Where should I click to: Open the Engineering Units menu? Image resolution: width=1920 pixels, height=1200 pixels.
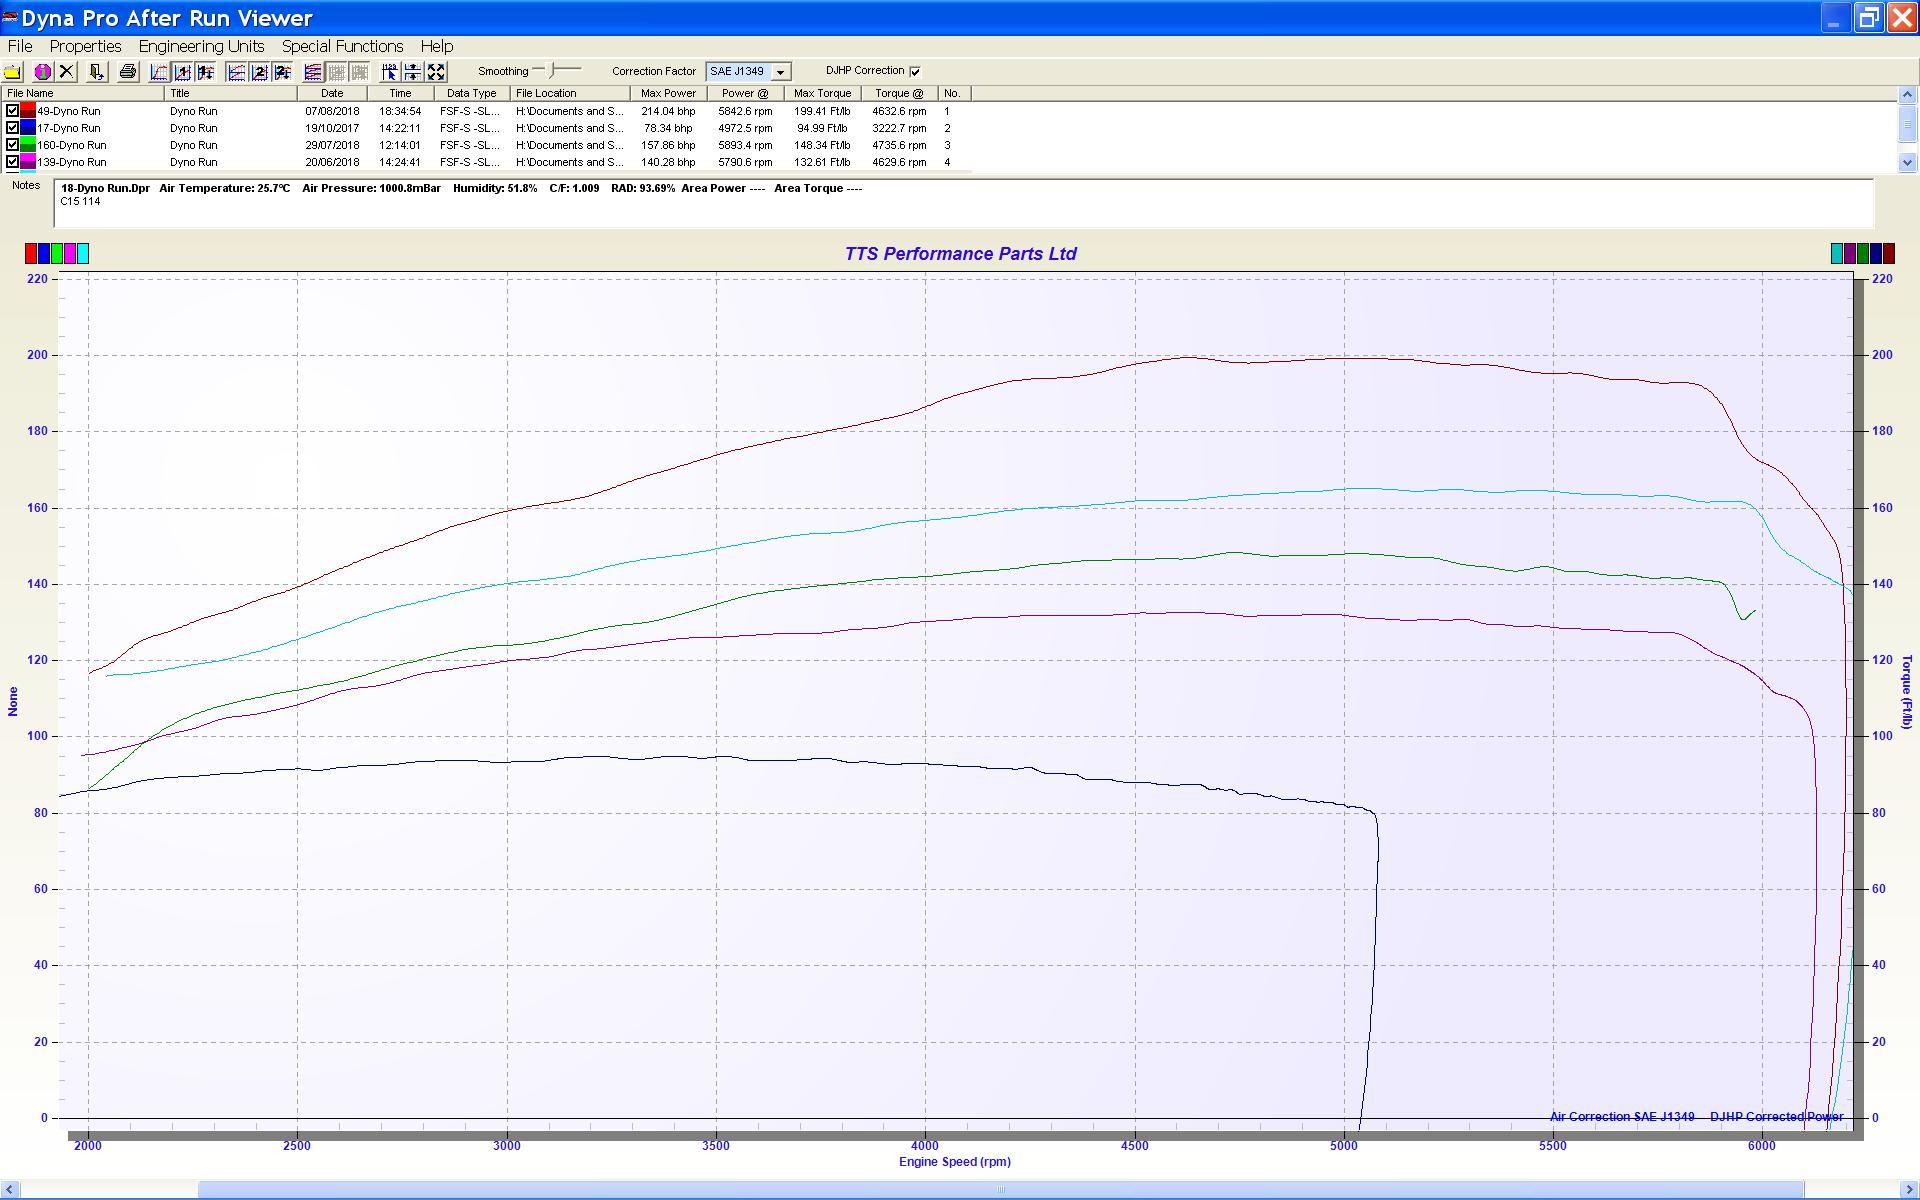pyautogui.click(x=201, y=46)
